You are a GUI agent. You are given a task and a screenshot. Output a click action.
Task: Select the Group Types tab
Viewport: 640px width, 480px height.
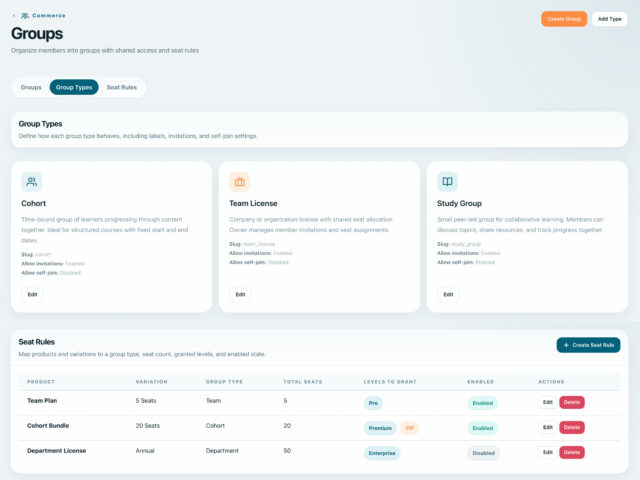(74, 87)
